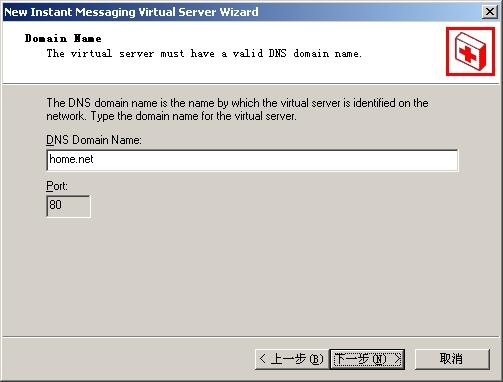Close the wizard with the X button
Image resolution: width=503 pixels, height=382 pixels.
point(490,12)
